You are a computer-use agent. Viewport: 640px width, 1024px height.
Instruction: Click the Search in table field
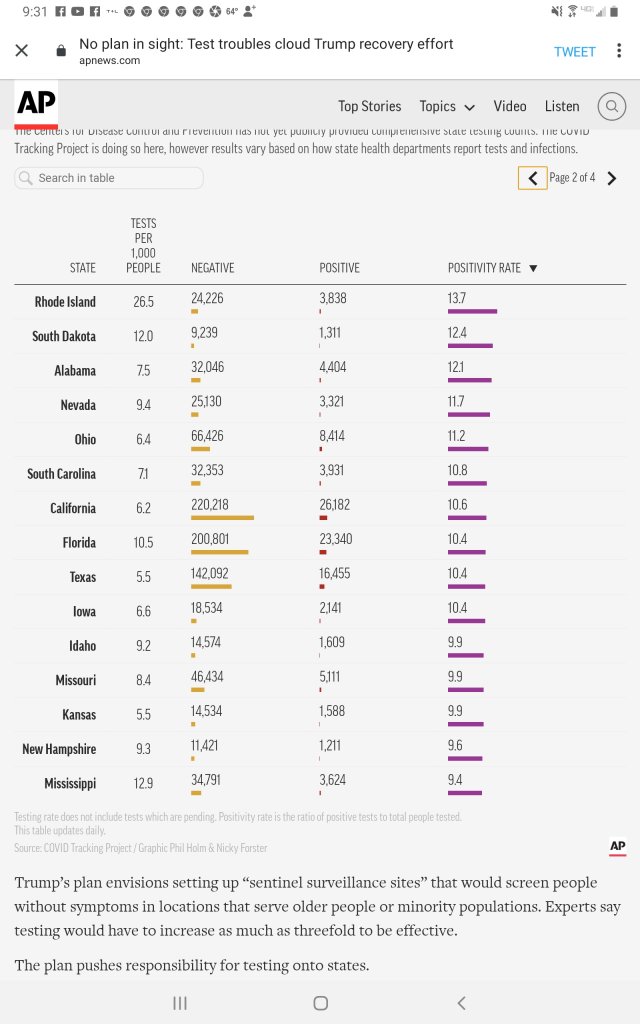click(109, 178)
